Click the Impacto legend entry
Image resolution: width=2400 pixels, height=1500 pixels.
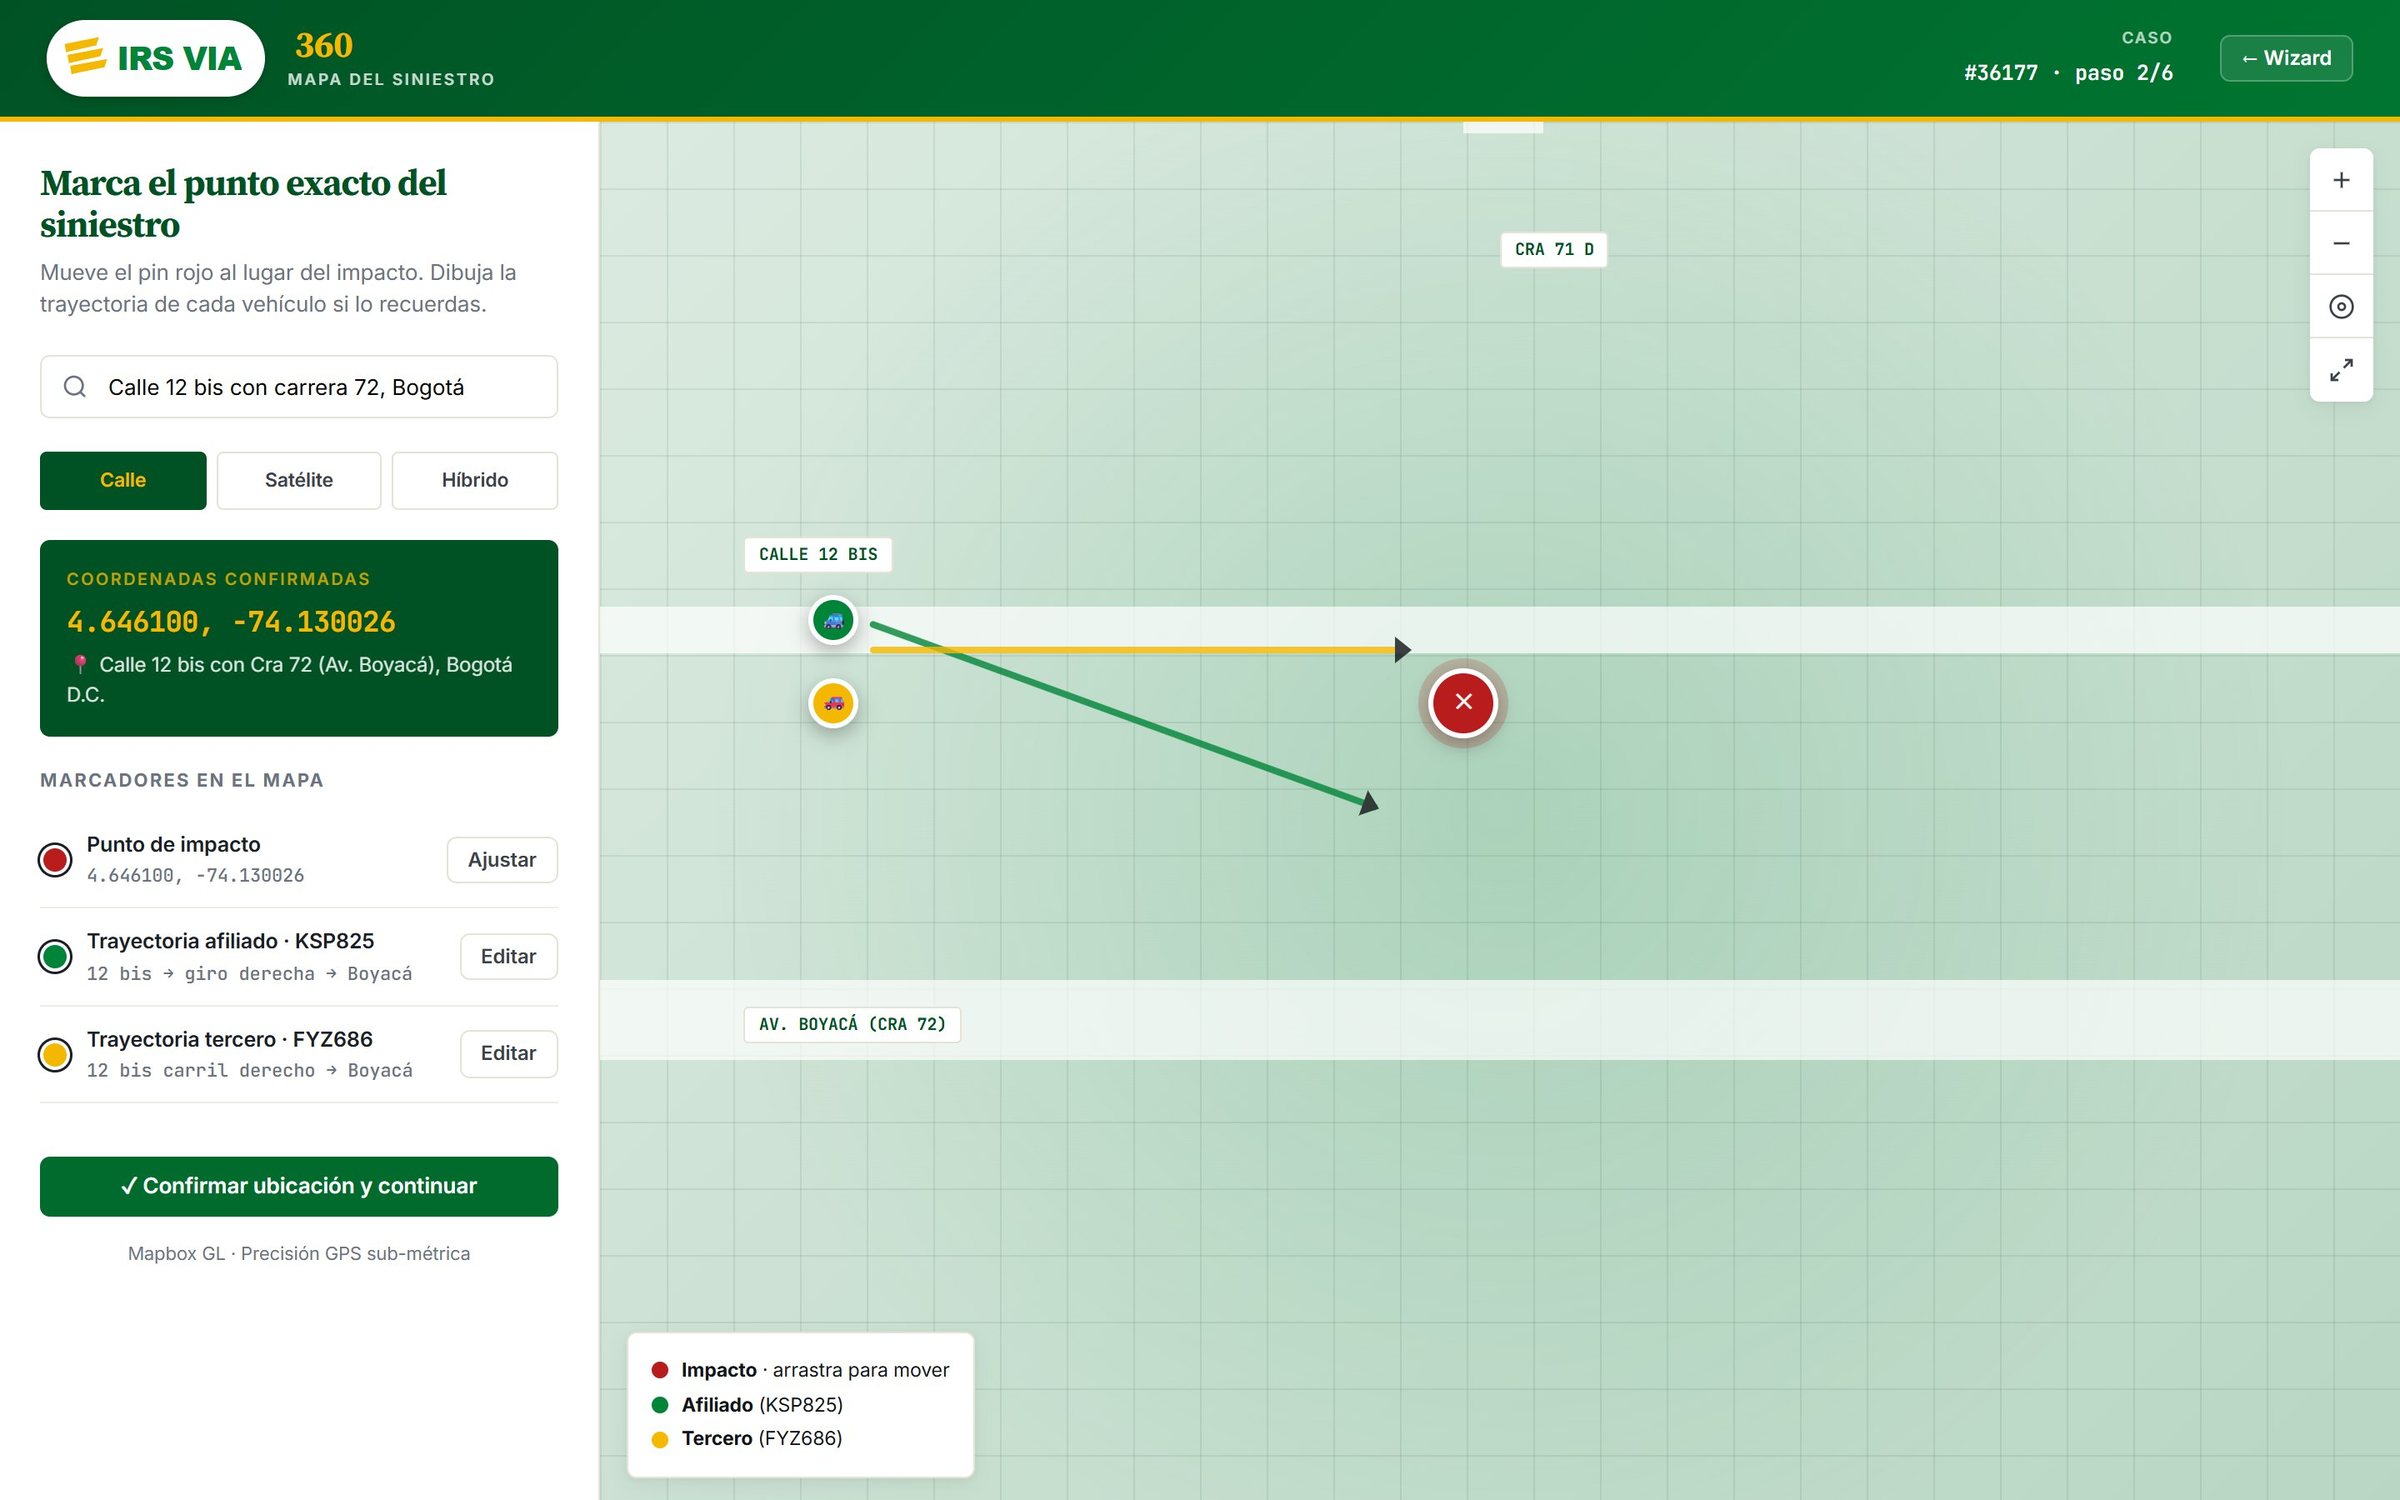(x=800, y=1370)
